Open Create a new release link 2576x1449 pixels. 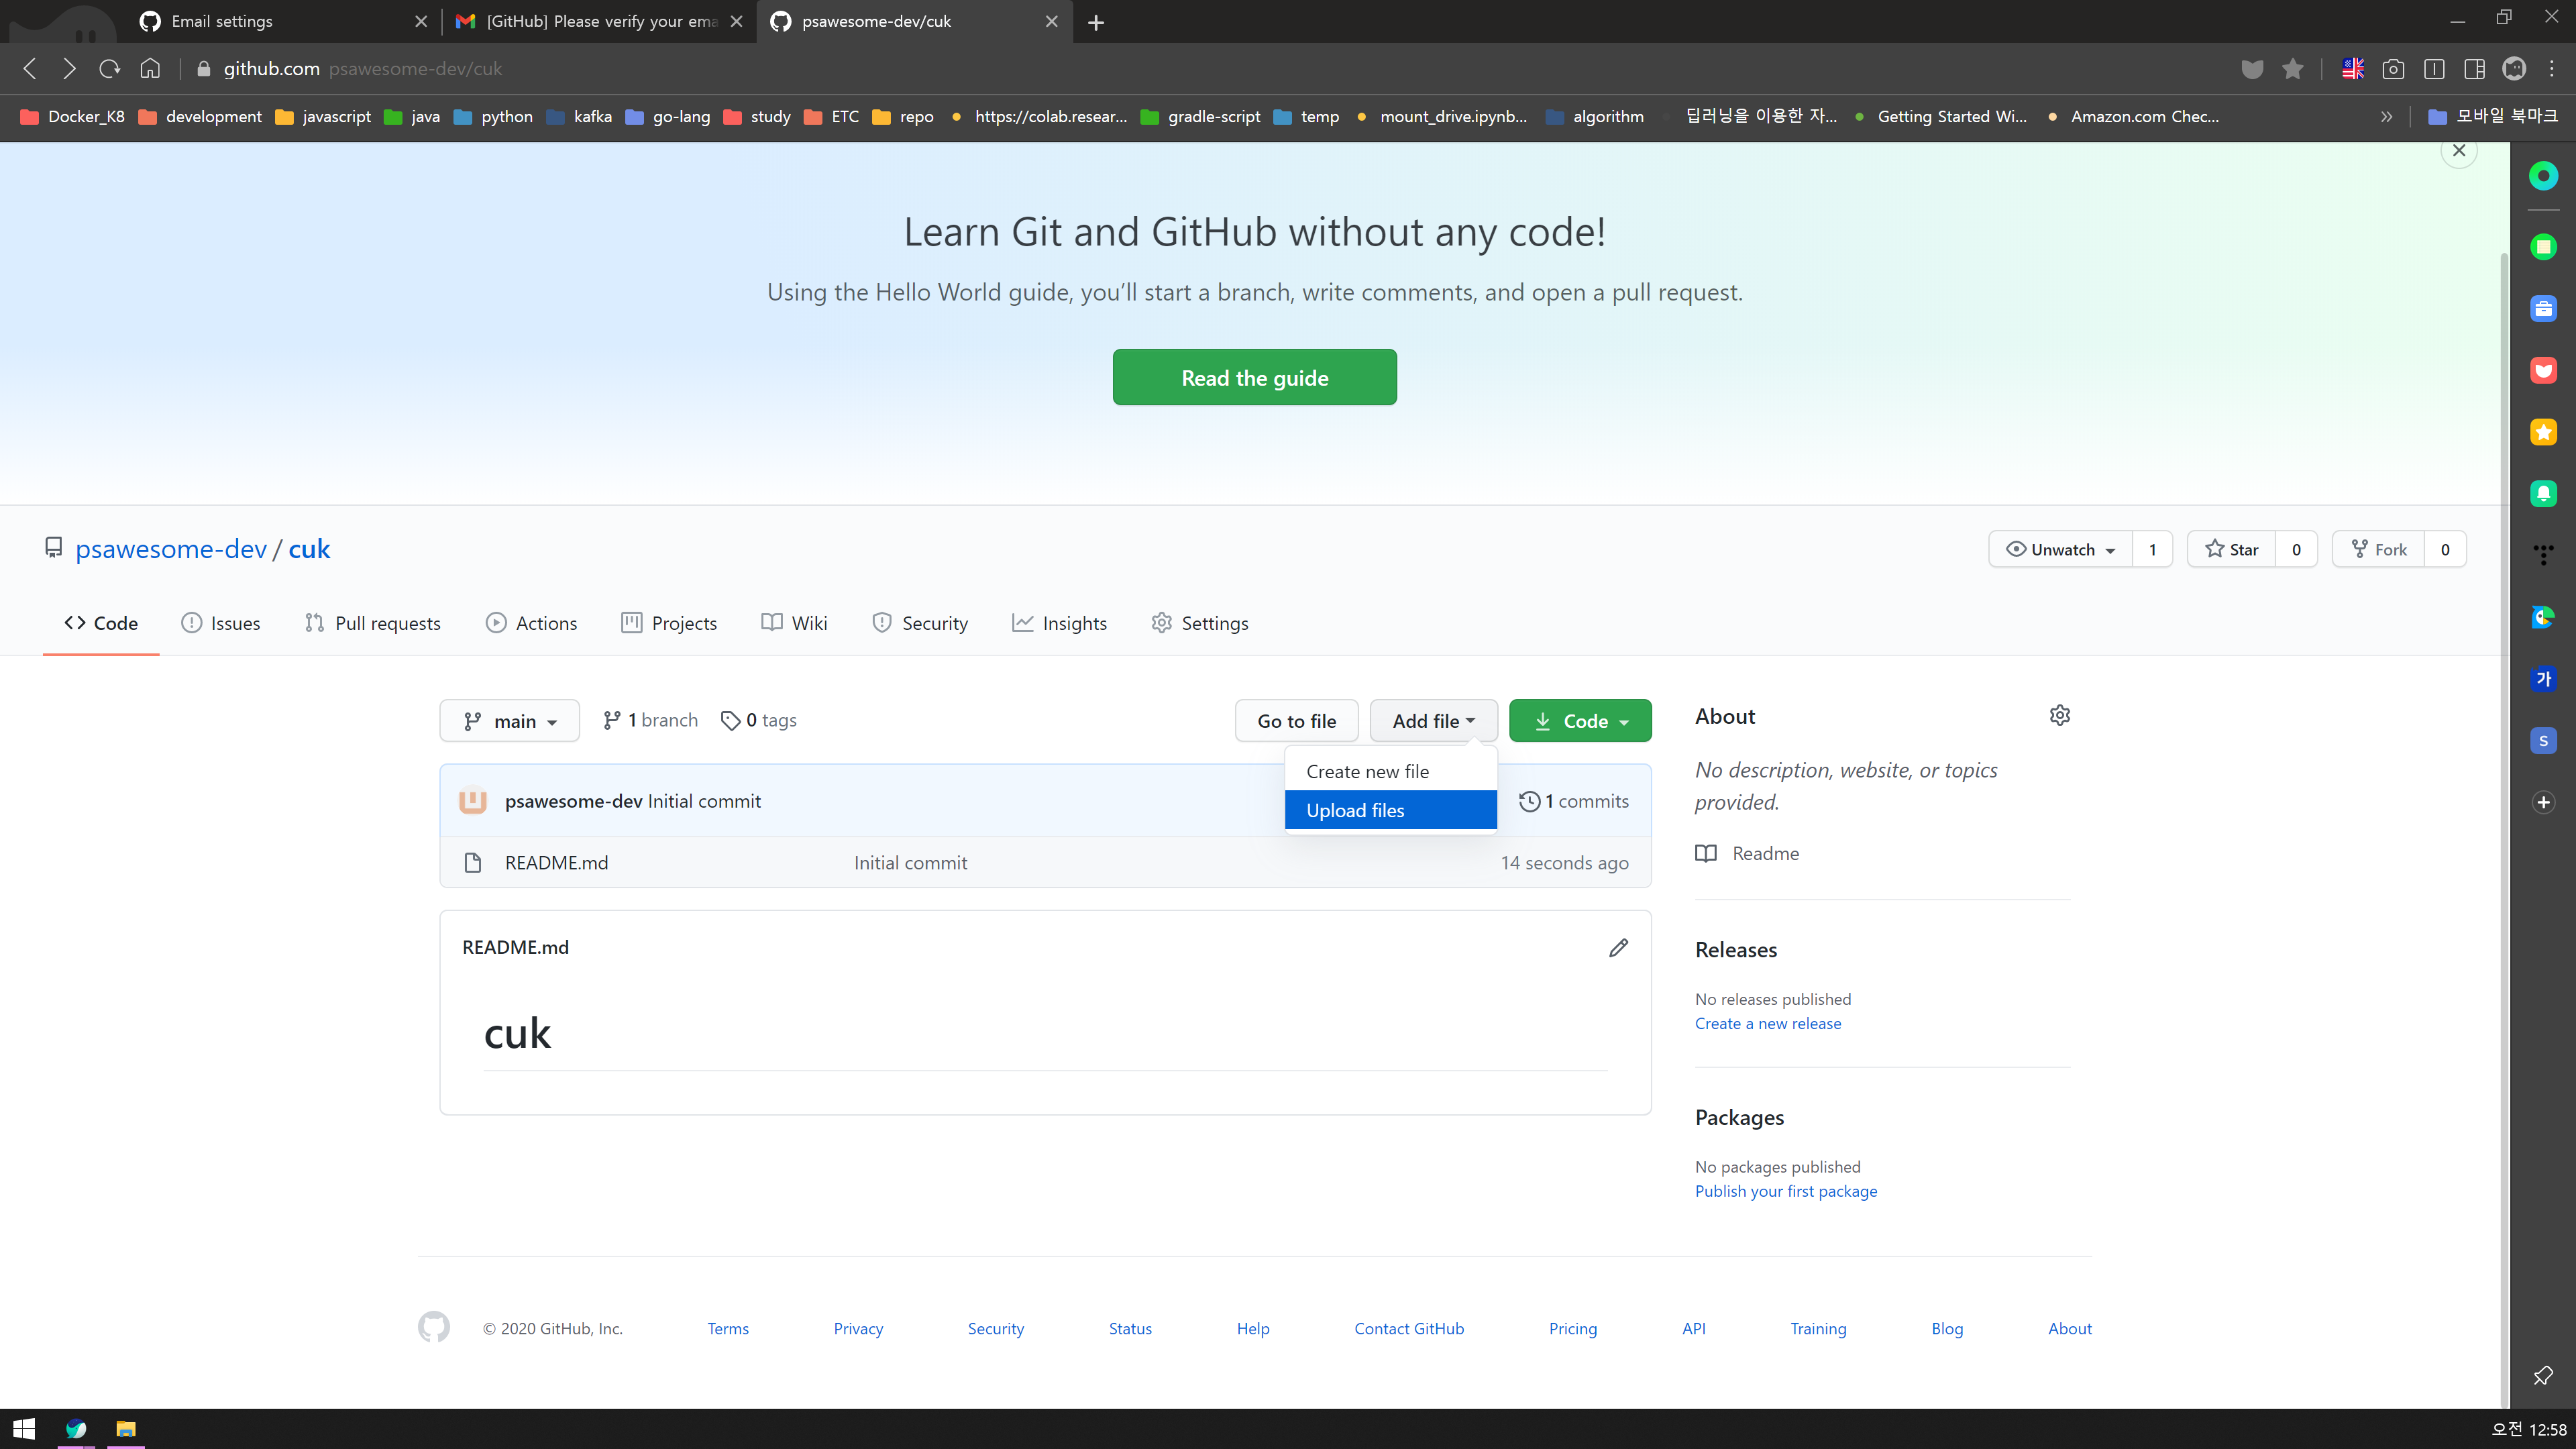click(x=1767, y=1023)
